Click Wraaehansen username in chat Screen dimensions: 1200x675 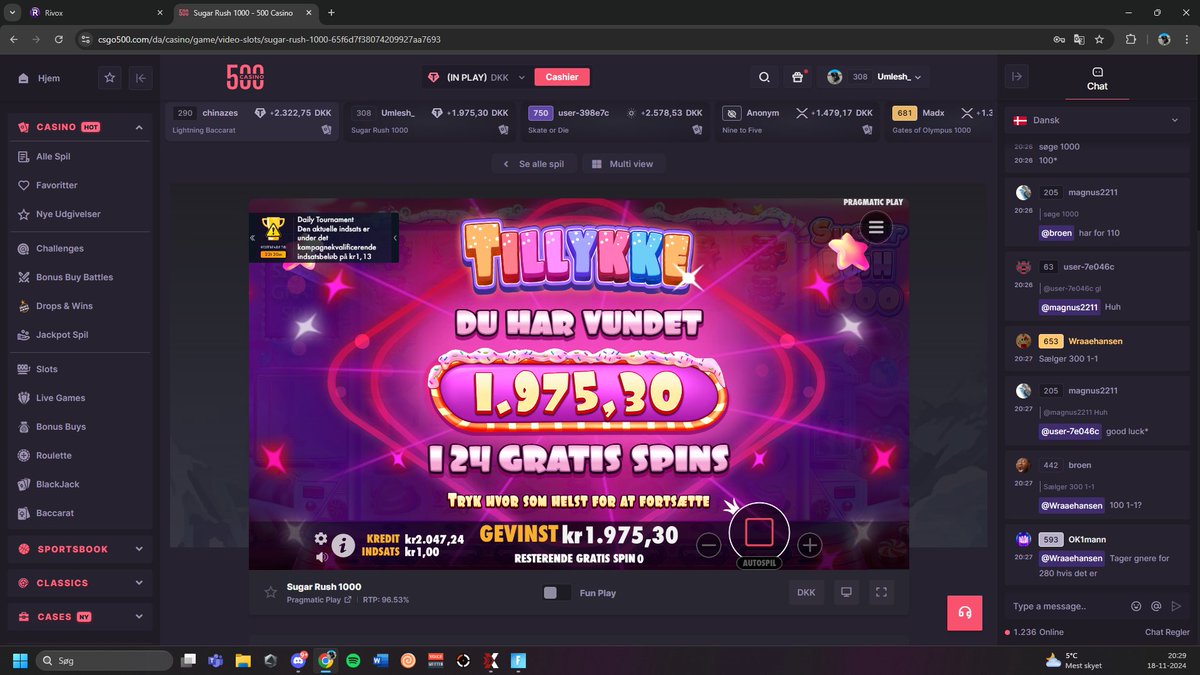1095,341
